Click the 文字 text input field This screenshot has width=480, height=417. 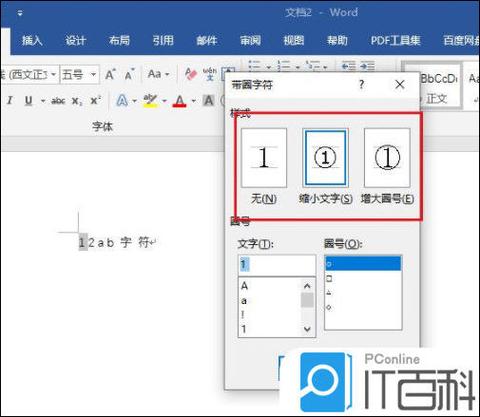[x=277, y=265]
